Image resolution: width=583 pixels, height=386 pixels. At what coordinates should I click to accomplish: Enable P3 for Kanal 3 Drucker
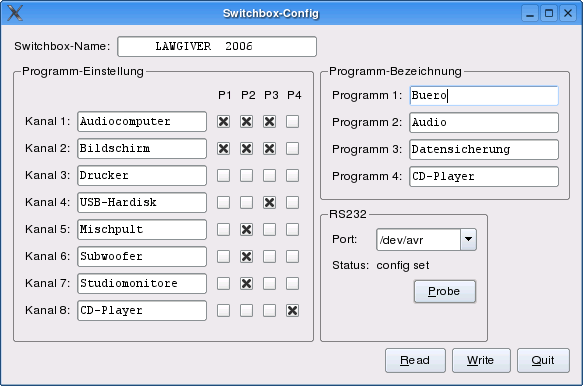(x=270, y=176)
